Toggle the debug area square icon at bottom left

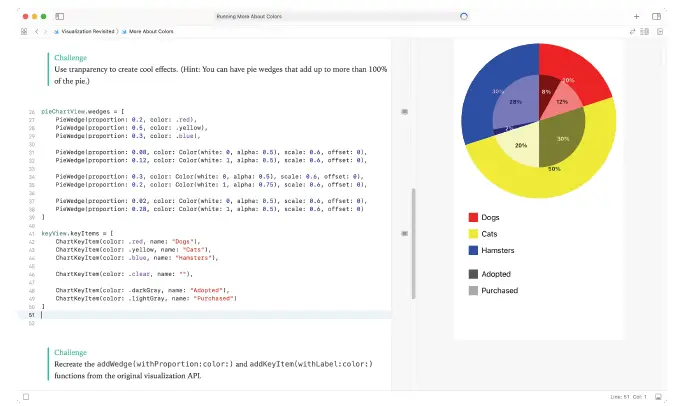pos(26,397)
